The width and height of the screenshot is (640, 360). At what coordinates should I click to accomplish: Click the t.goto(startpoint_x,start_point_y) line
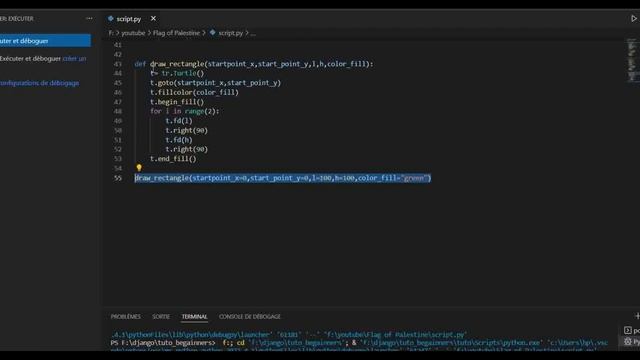click(x=216, y=83)
